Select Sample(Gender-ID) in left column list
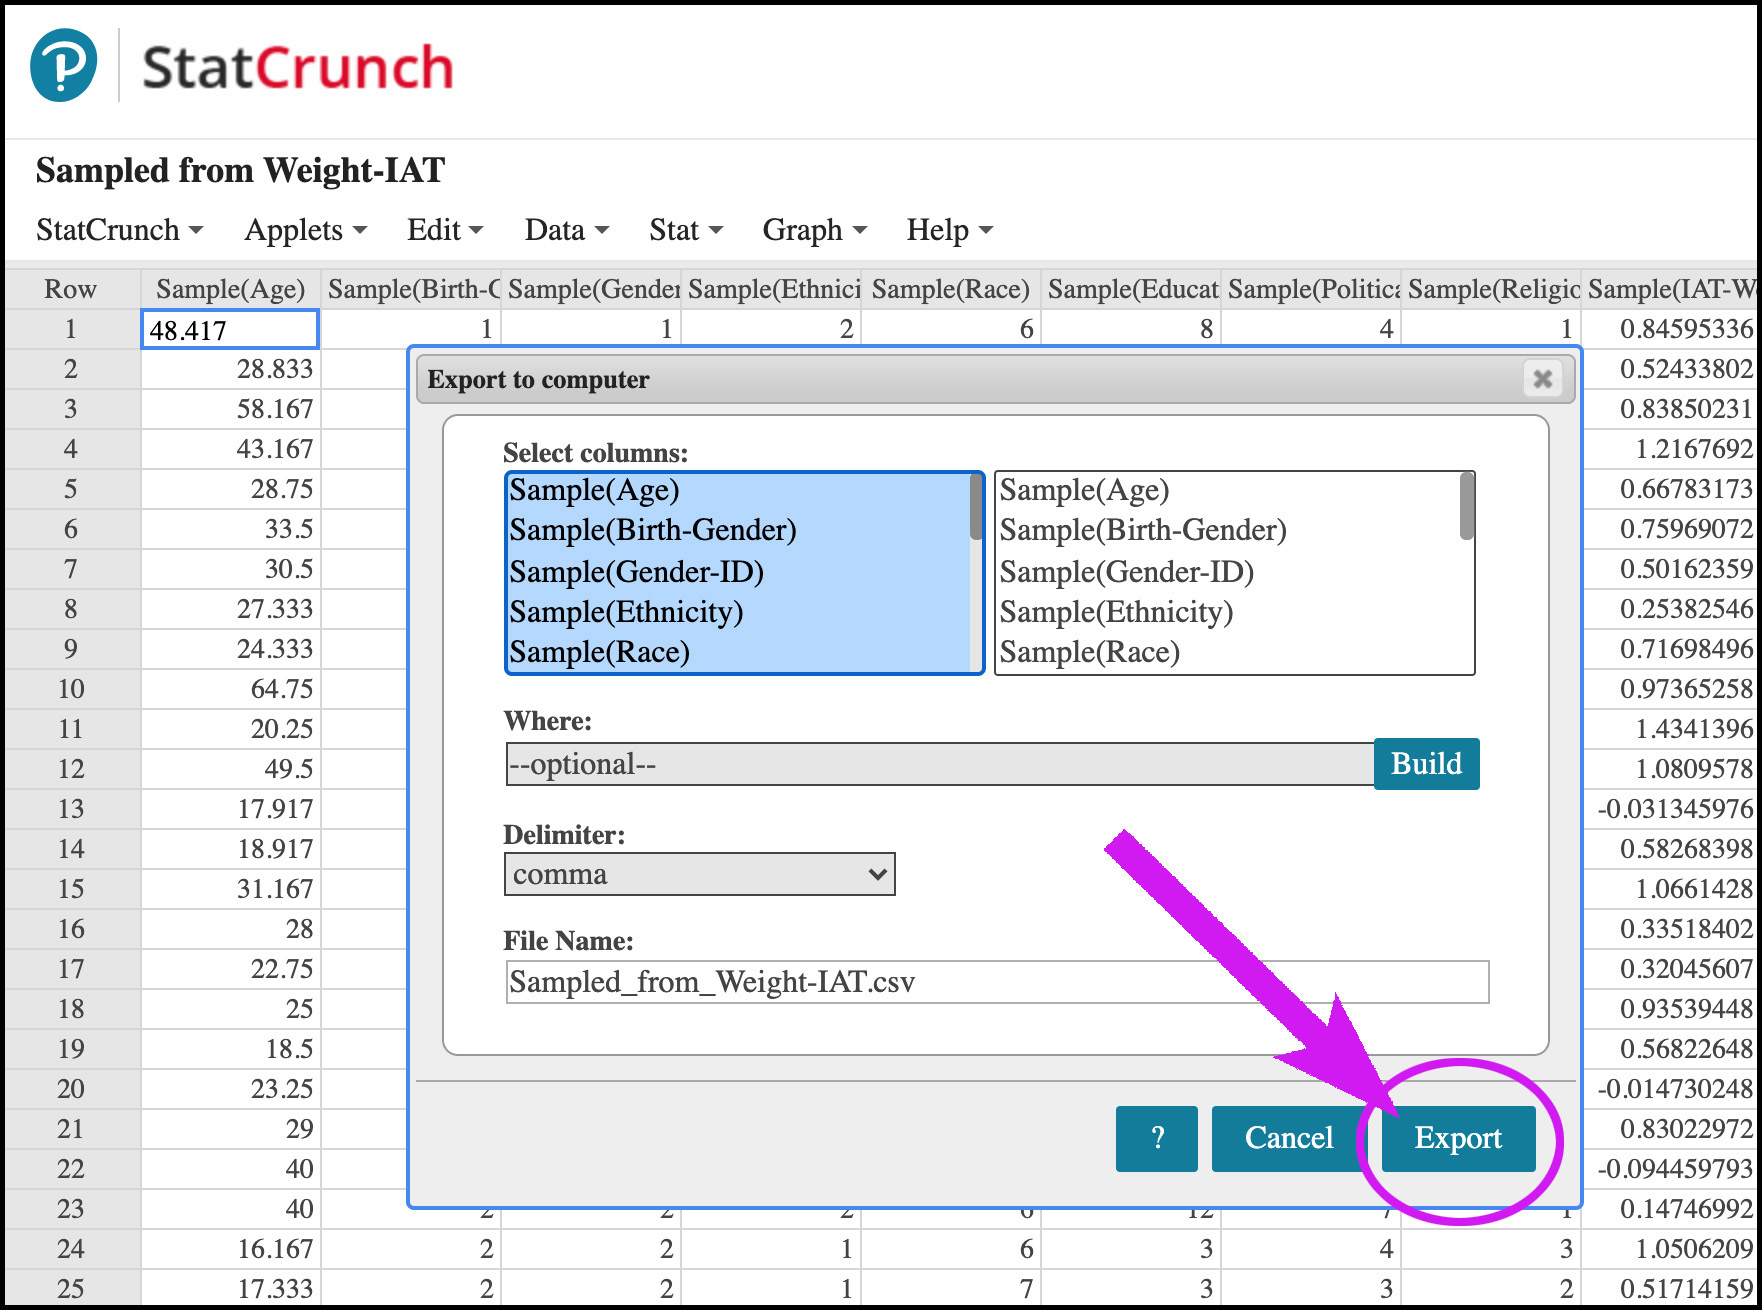Screen dimensions: 1762x1310 pos(738,572)
